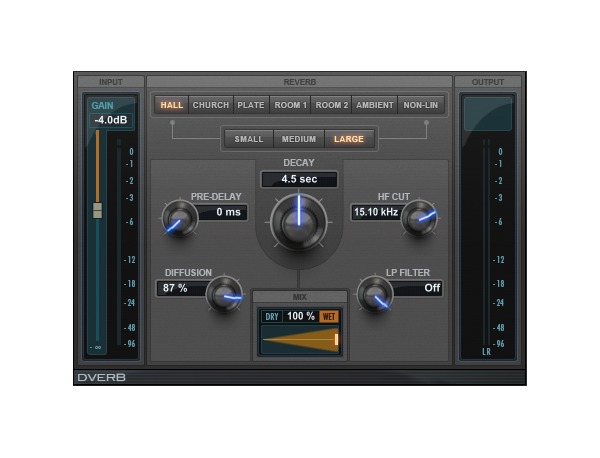600x458 pixels.
Task: Click the DVERB plugin name label
Action: (101, 378)
